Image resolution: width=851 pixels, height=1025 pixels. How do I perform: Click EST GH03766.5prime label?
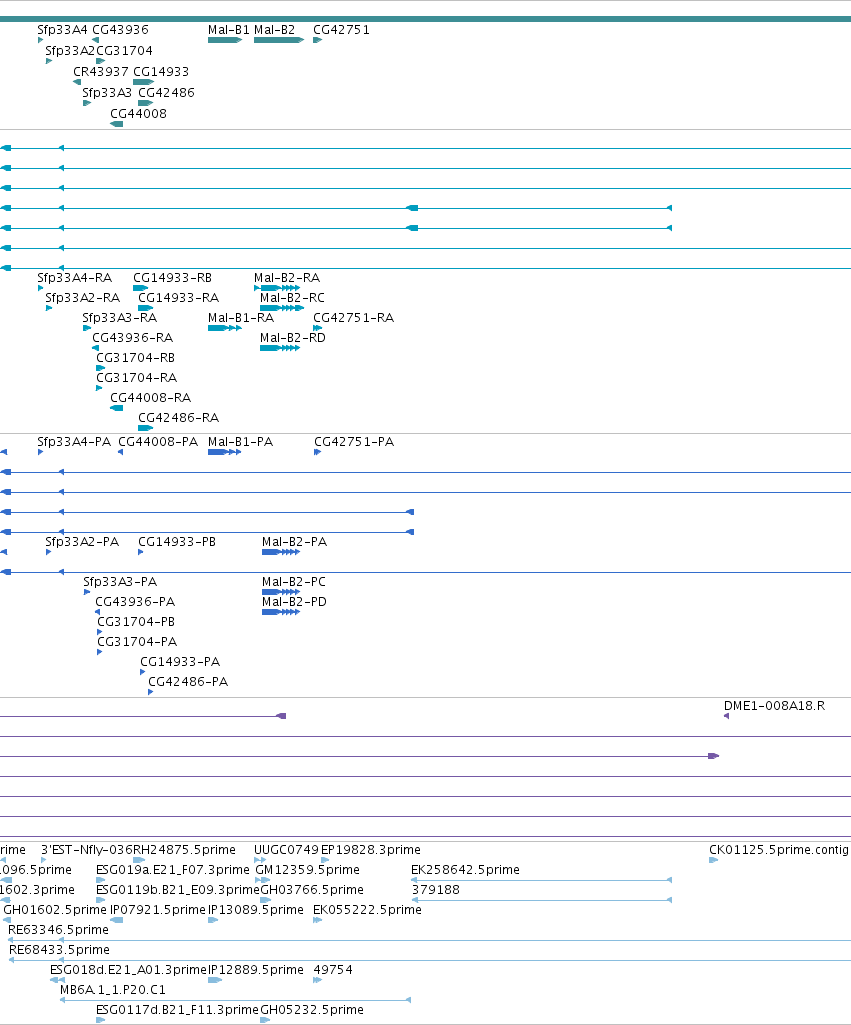click(312, 890)
